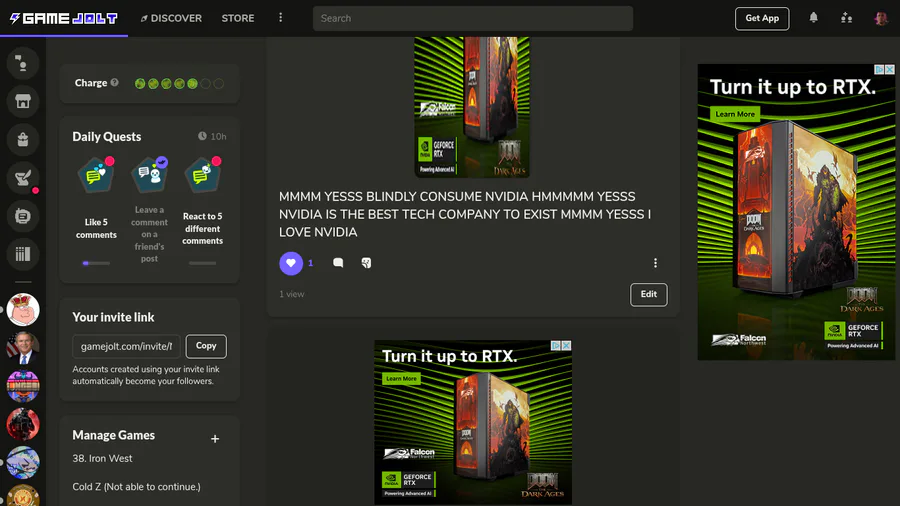Open the notifications bell

813,18
